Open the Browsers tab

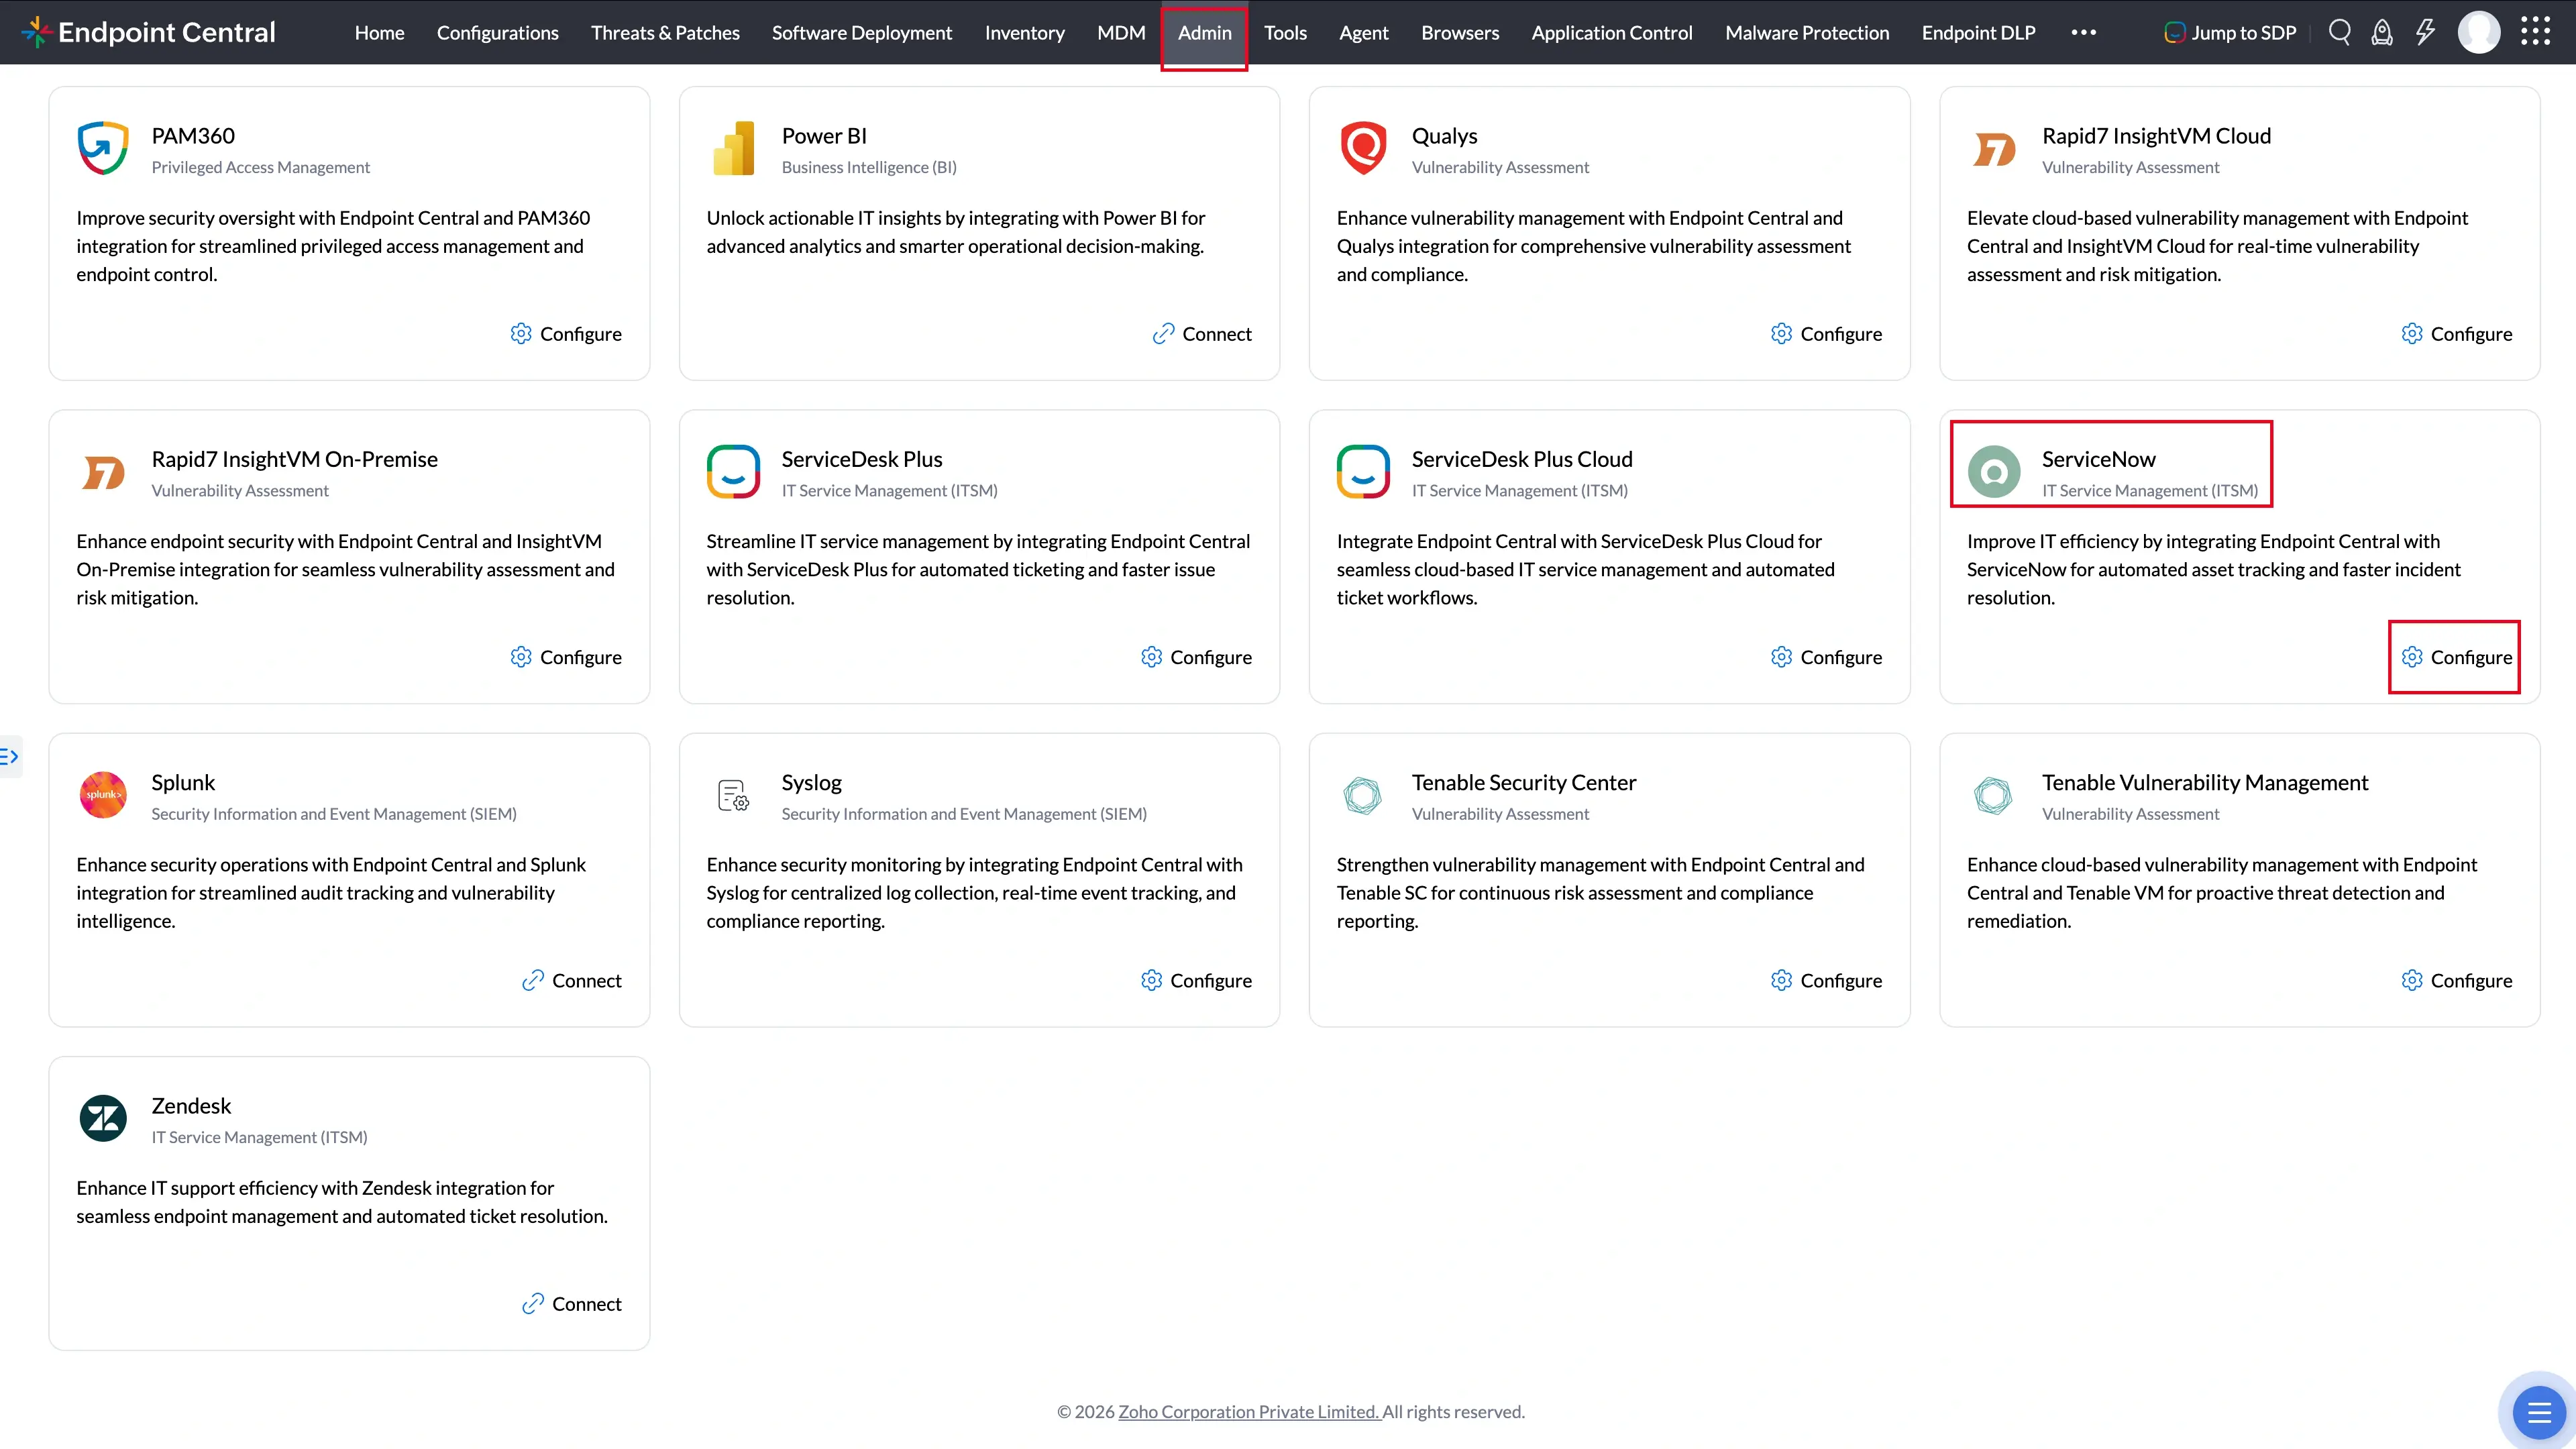pyautogui.click(x=1460, y=32)
